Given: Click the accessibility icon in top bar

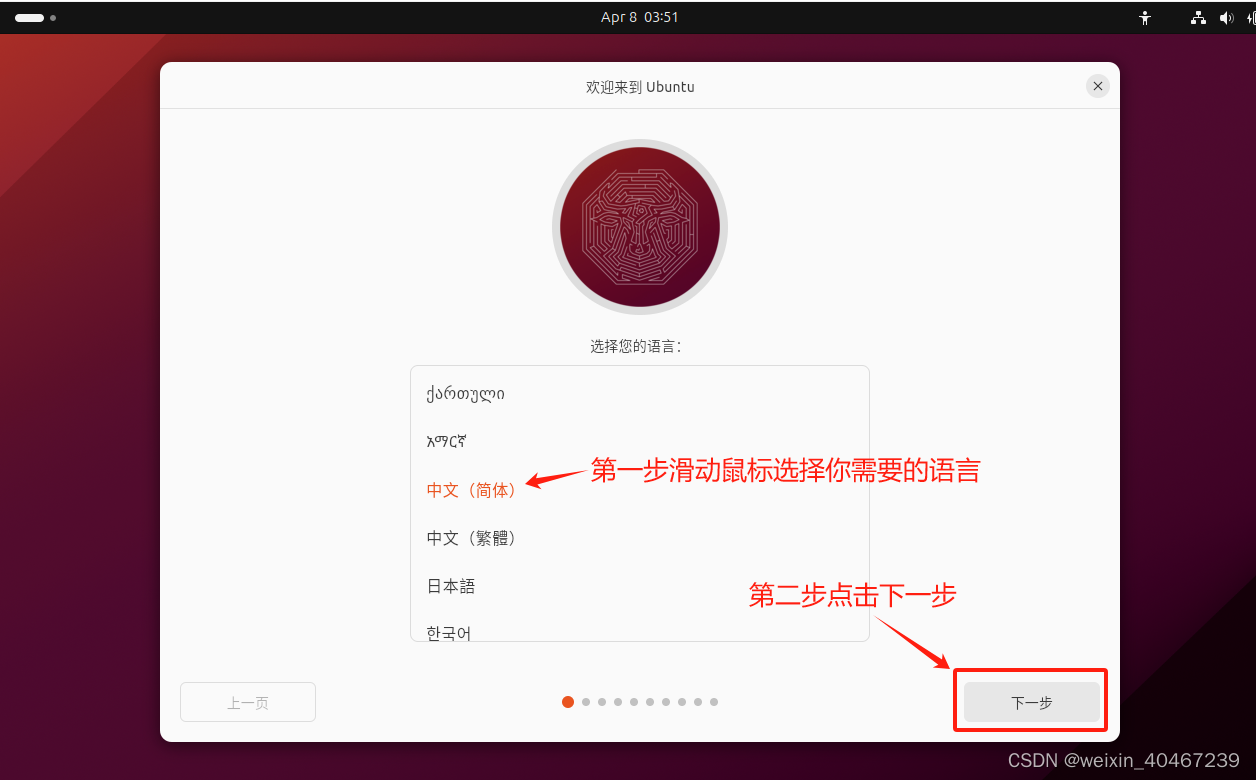Looking at the screenshot, I should [x=1145, y=17].
